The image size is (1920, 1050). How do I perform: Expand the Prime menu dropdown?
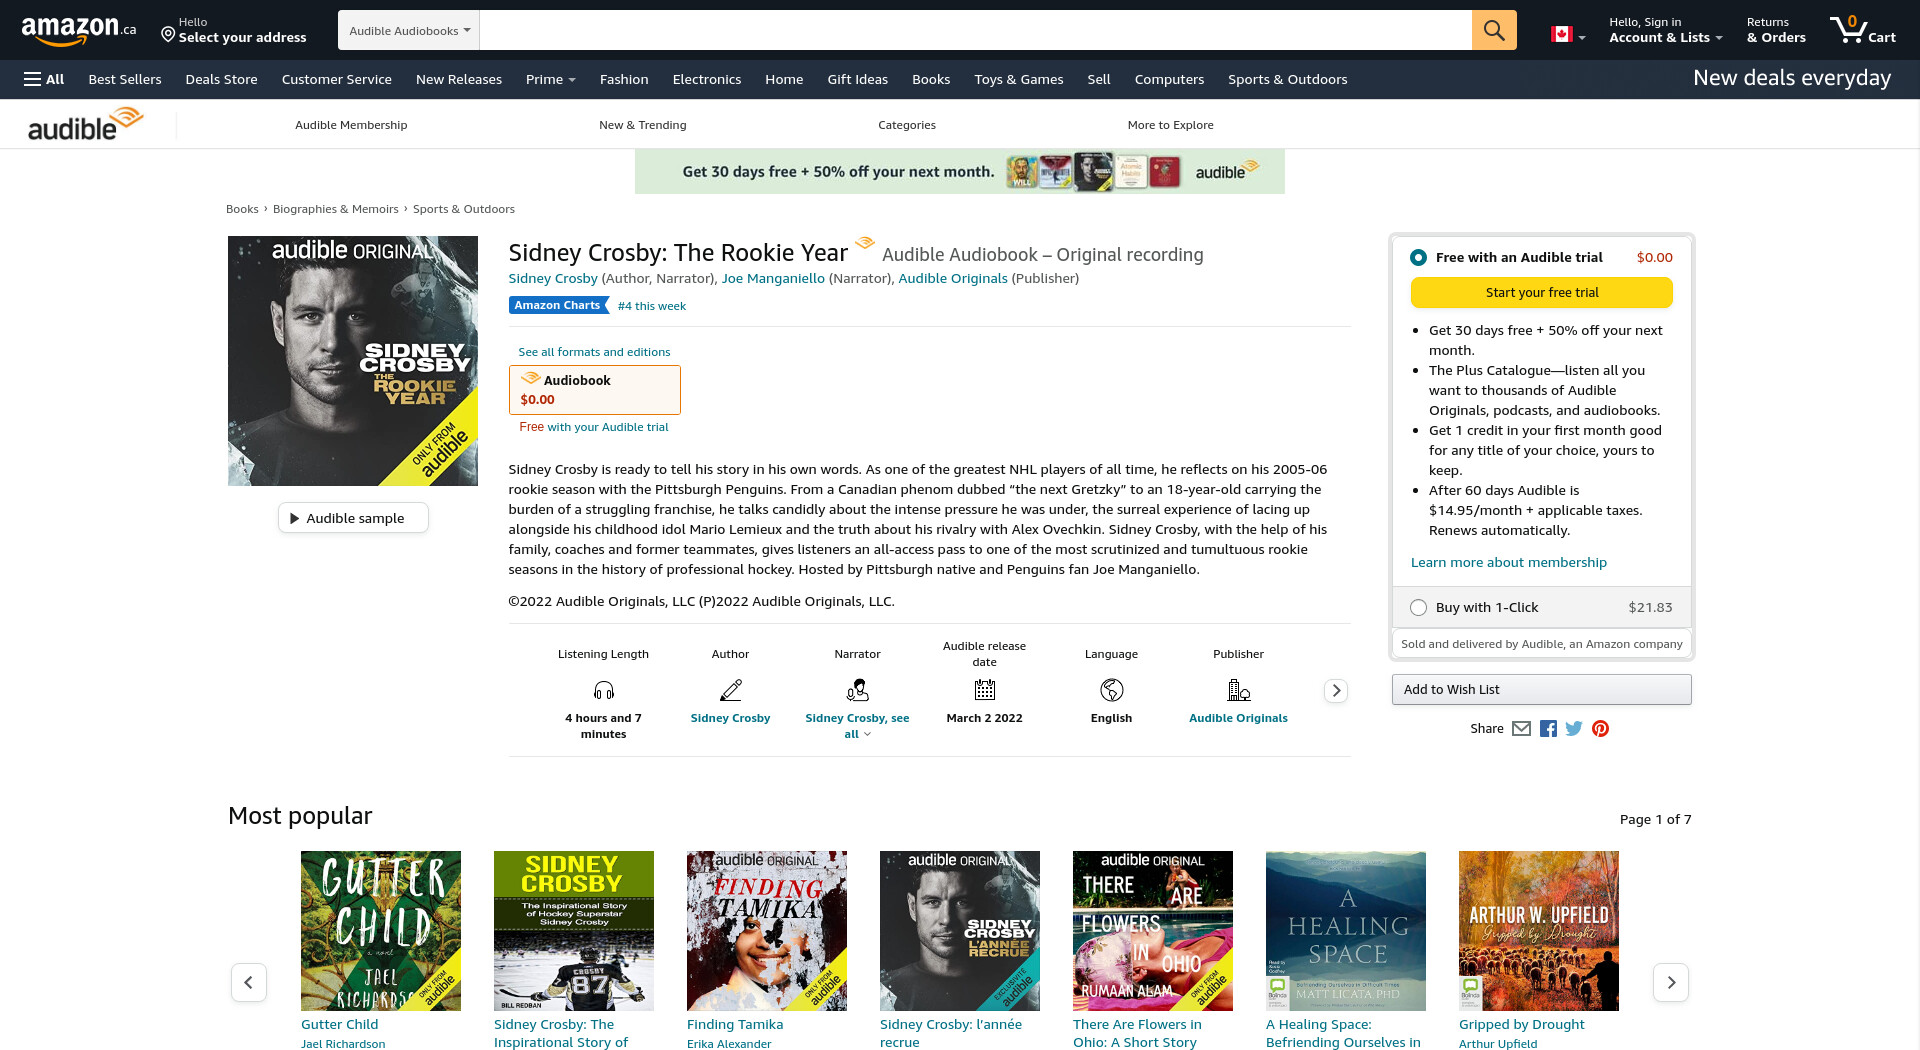pyautogui.click(x=550, y=79)
